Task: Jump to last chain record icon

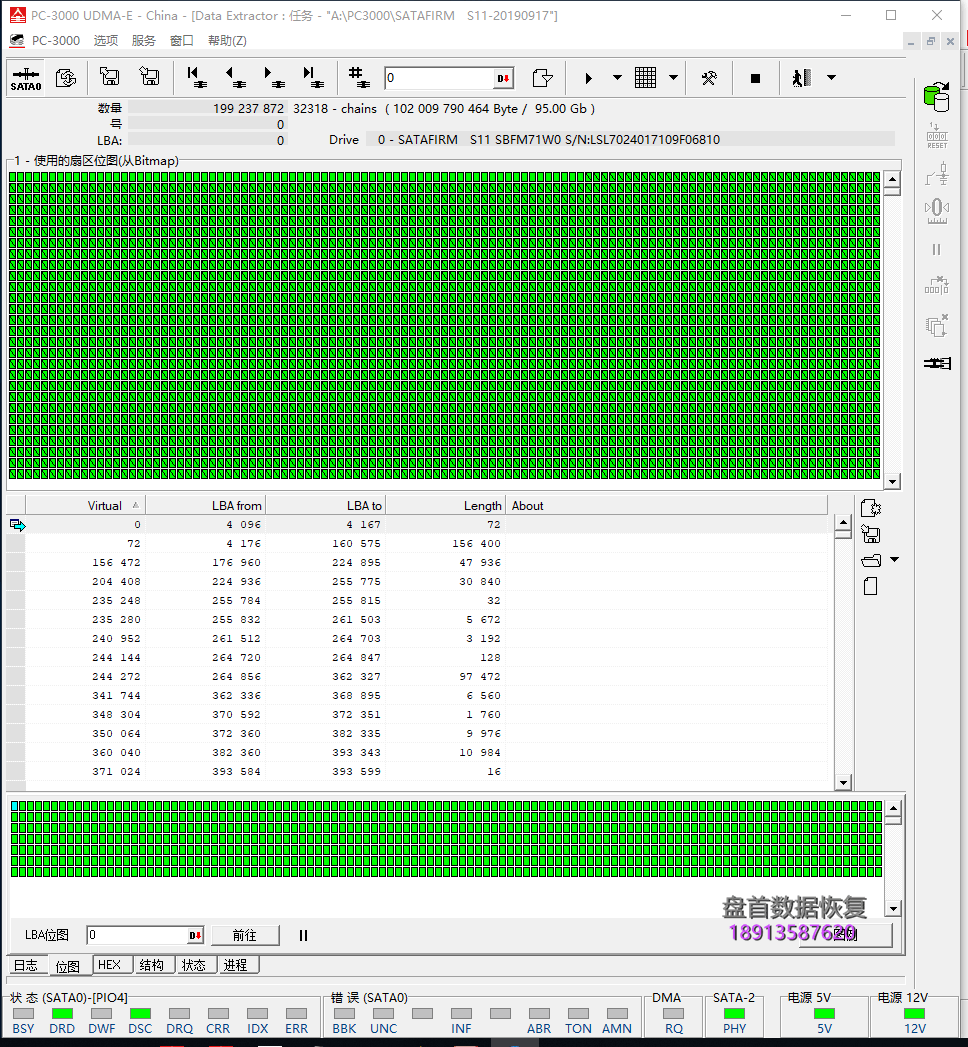Action: pos(312,77)
